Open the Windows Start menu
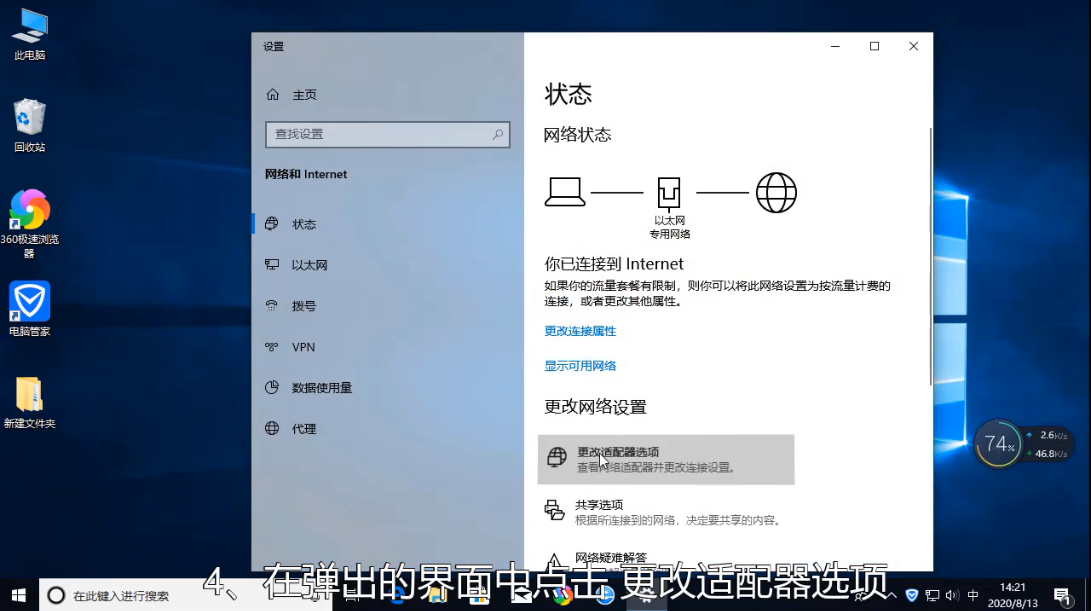 click(19, 595)
